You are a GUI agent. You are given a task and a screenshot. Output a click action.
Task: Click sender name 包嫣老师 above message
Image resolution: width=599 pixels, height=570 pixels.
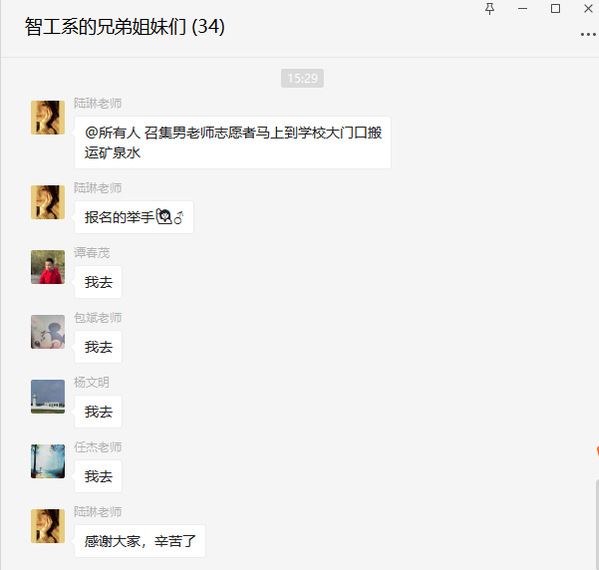tap(98, 317)
